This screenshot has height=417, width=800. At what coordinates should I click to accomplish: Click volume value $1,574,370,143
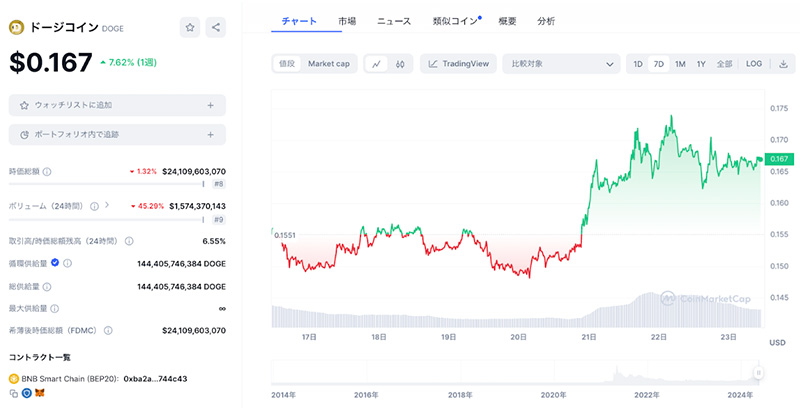click(197, 206)
